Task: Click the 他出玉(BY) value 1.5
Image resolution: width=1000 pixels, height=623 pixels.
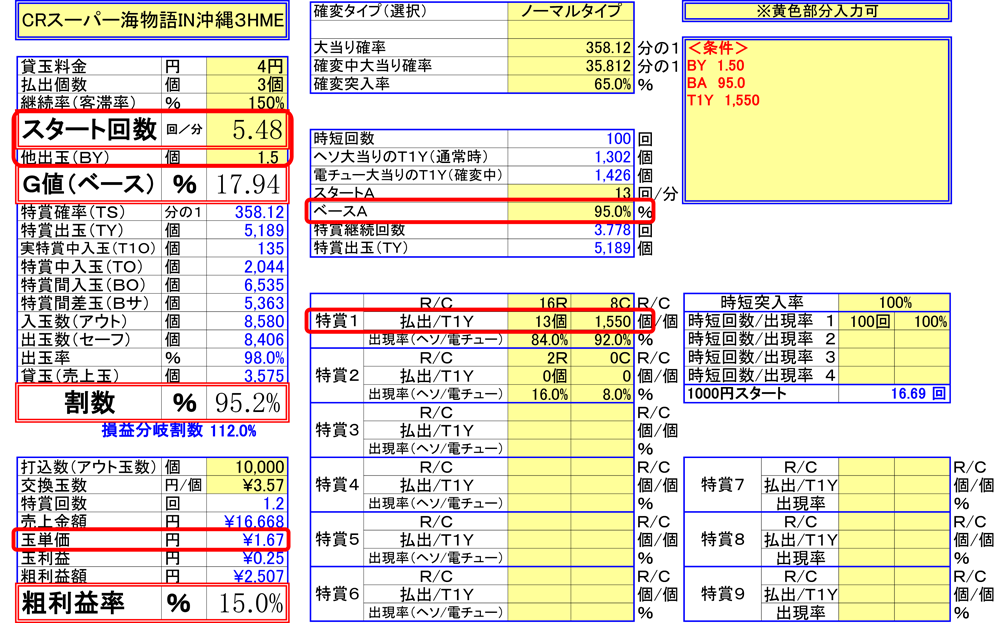Action: pos(247,157)
